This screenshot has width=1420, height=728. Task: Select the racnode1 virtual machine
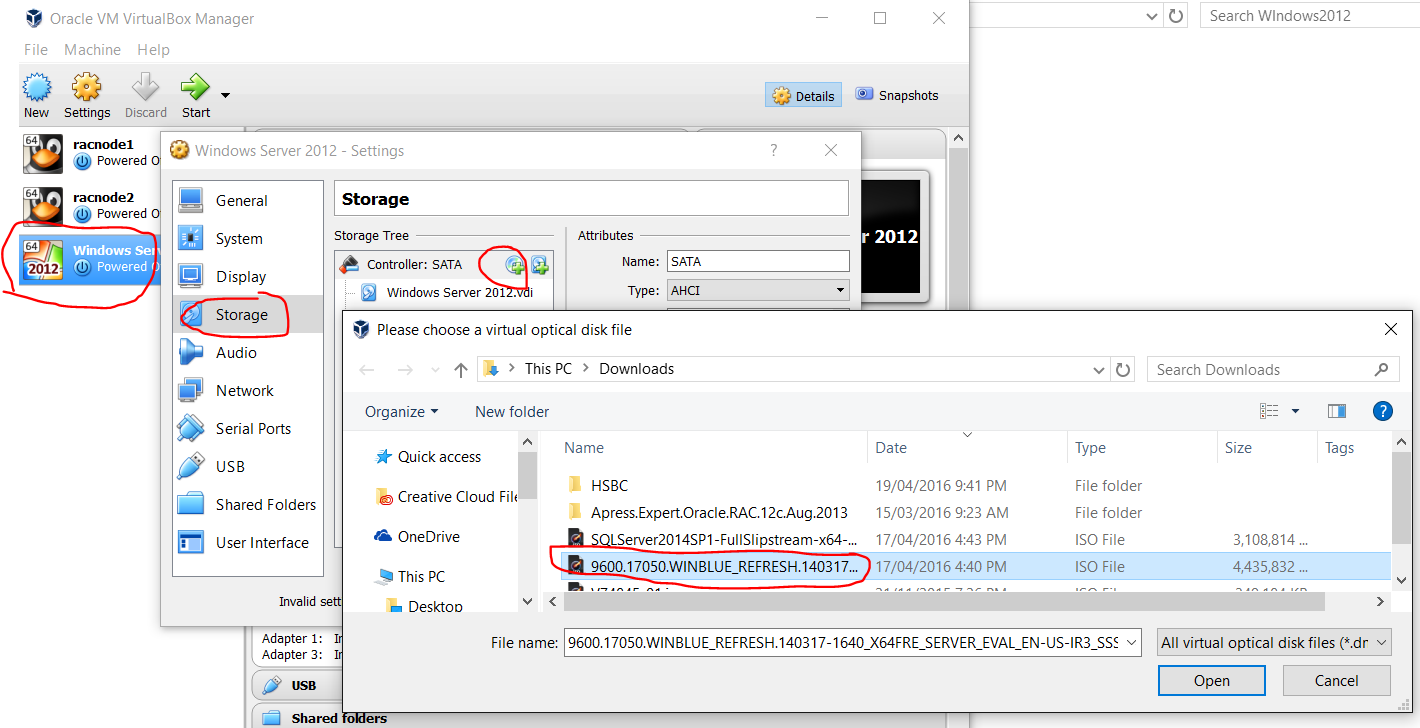point(90,152)
